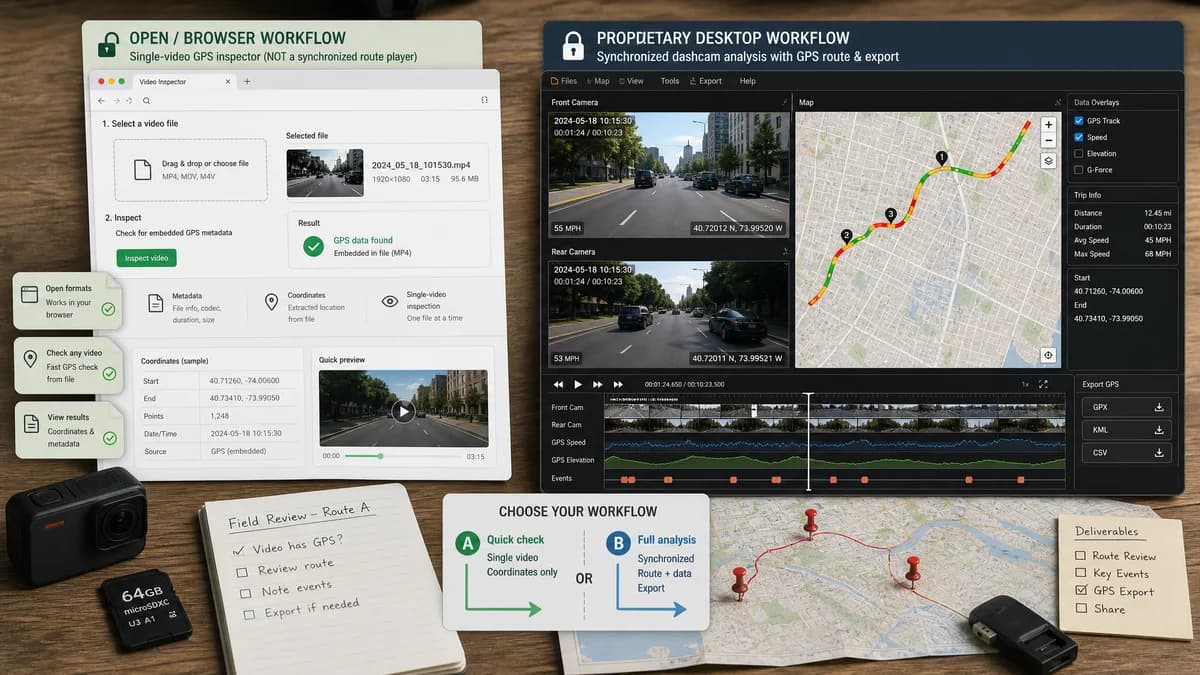Export GPS as KML
1200x675 pixels.
click(x=1127, y=430)
